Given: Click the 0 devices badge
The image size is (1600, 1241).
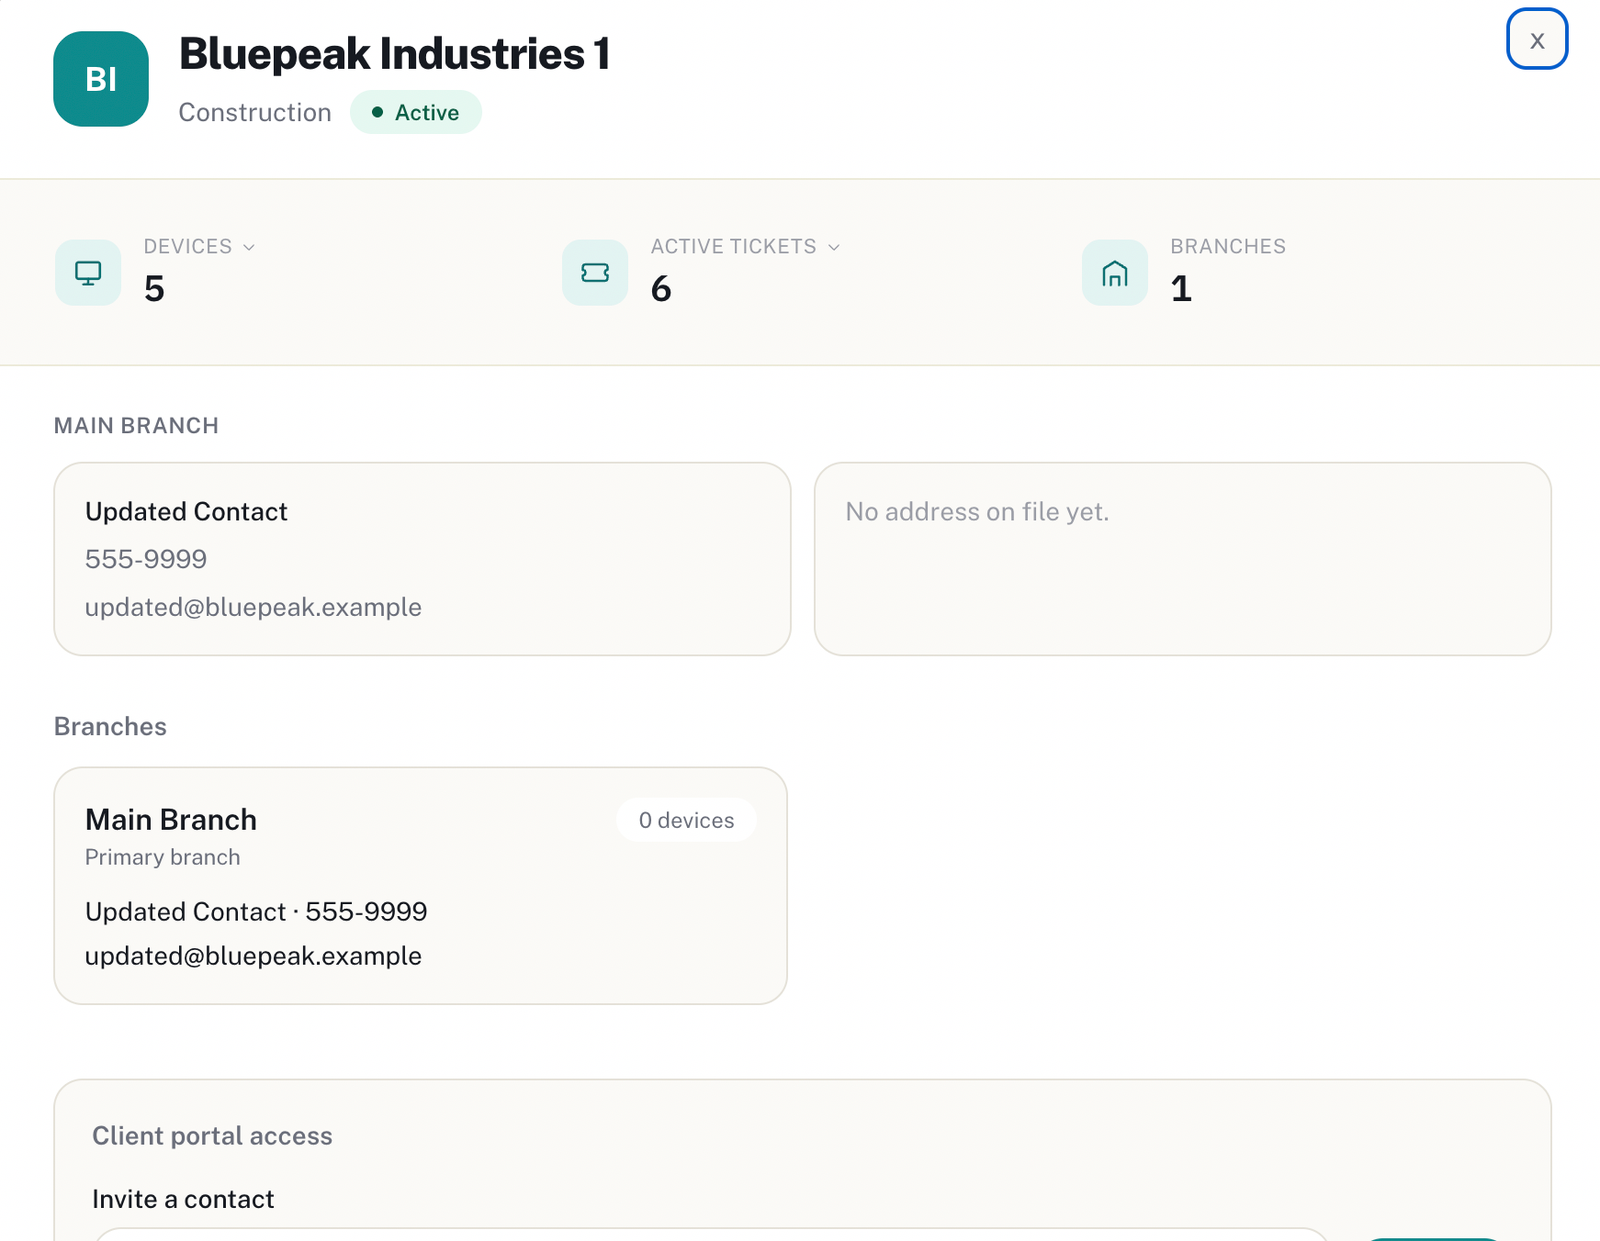Looking at the screenshot, I should pyautogui.click(x=687, y=820).
